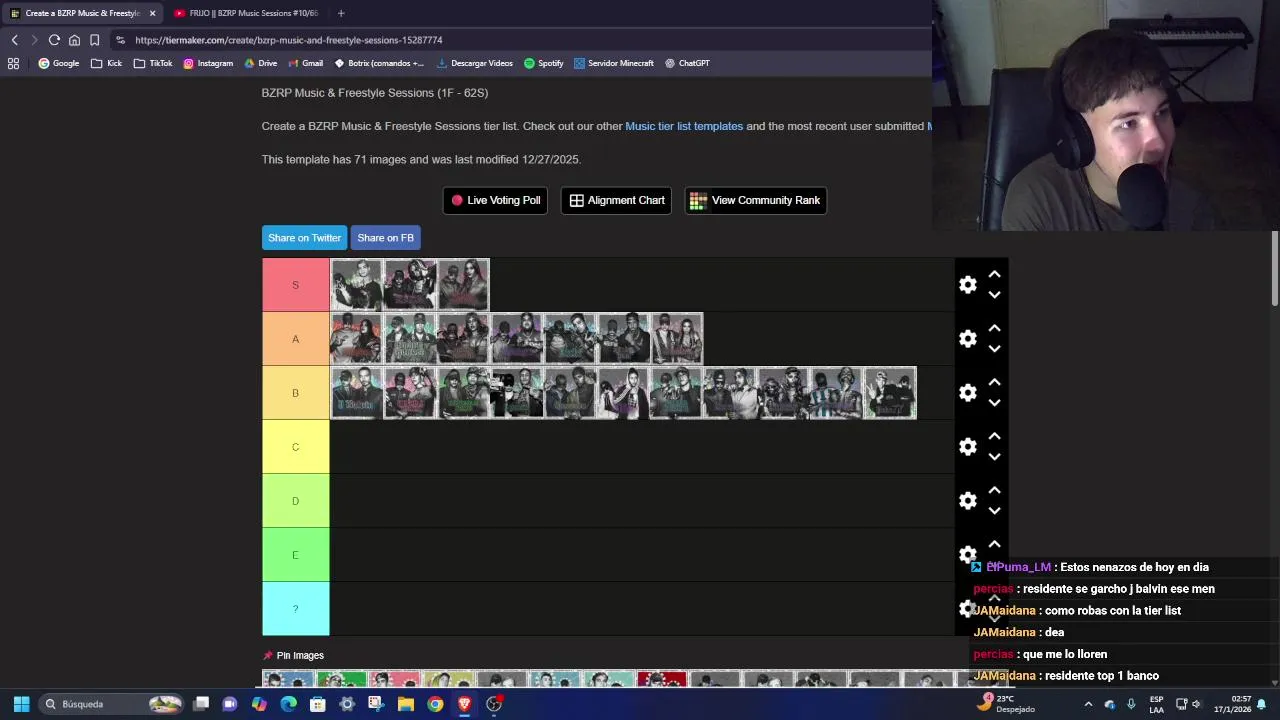The width and height of the screenshot is (1280, 720).
Task: Open settings gear for B tier row
Action: click(x=967, y=393)
